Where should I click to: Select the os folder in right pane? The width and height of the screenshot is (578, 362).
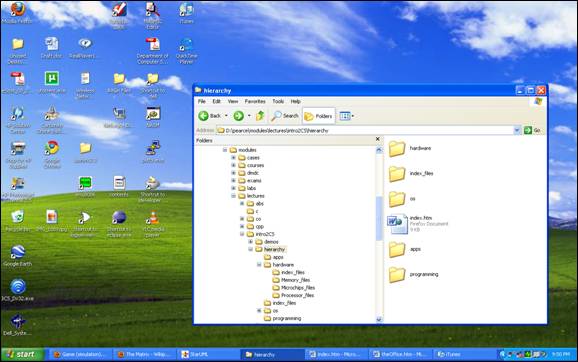click(402, 199)
